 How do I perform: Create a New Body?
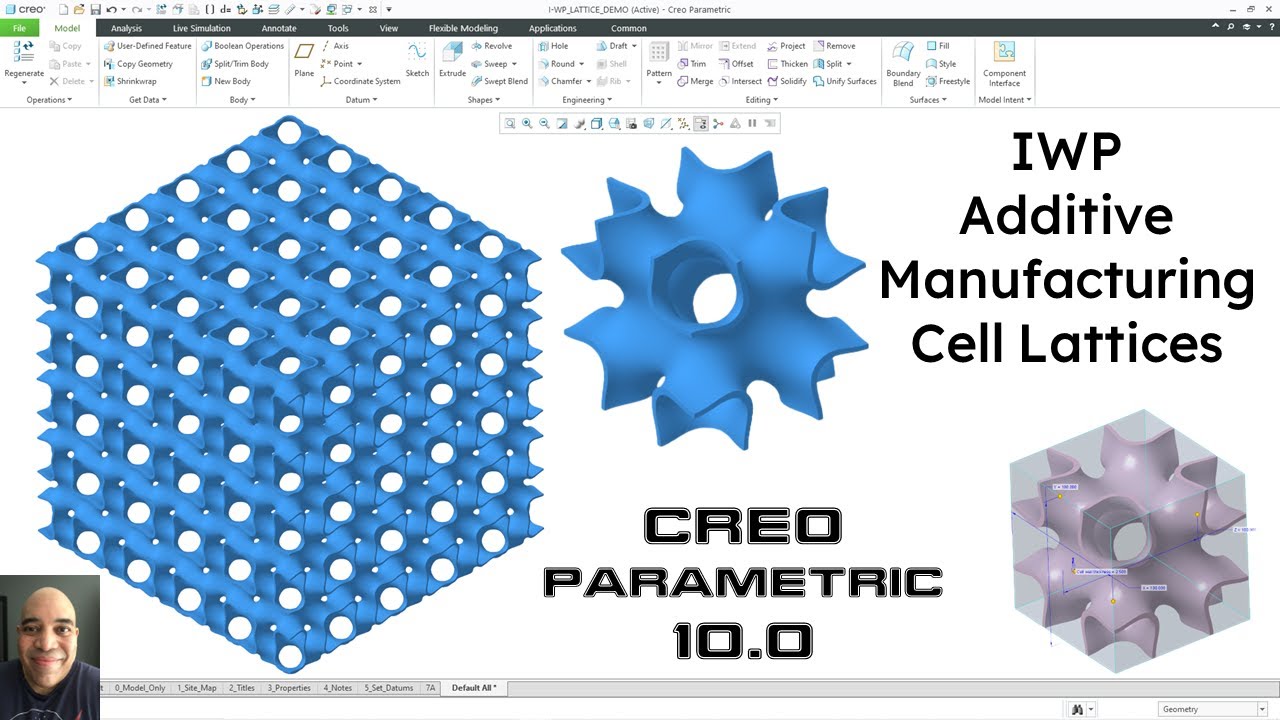point(226,82)
